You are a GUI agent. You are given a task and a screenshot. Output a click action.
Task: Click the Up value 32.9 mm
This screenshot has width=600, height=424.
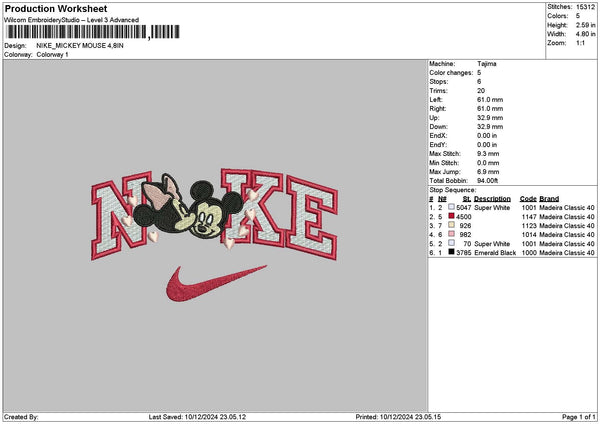pyautogui.click(x=490, y=118)
